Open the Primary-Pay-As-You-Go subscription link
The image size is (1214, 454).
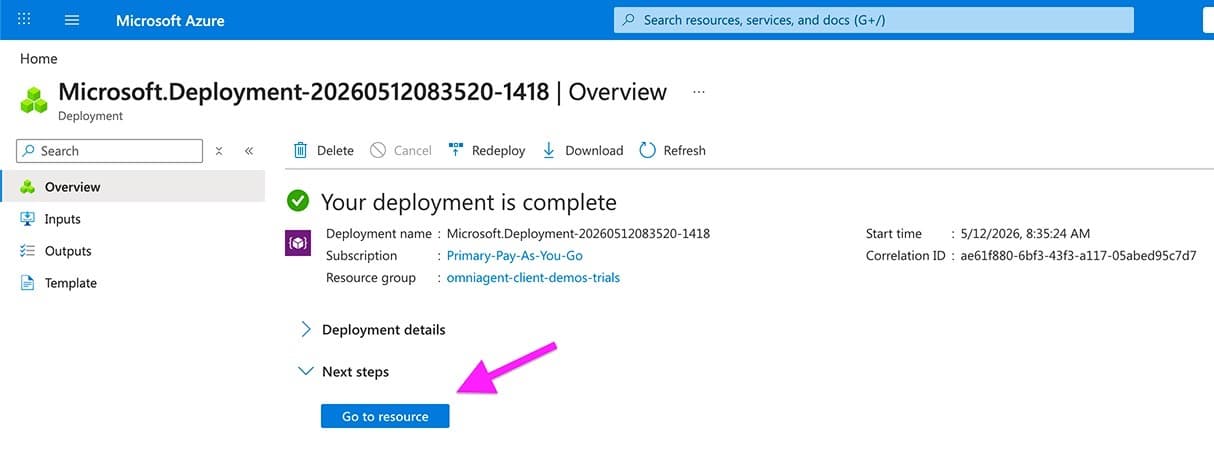click(515, 255)
